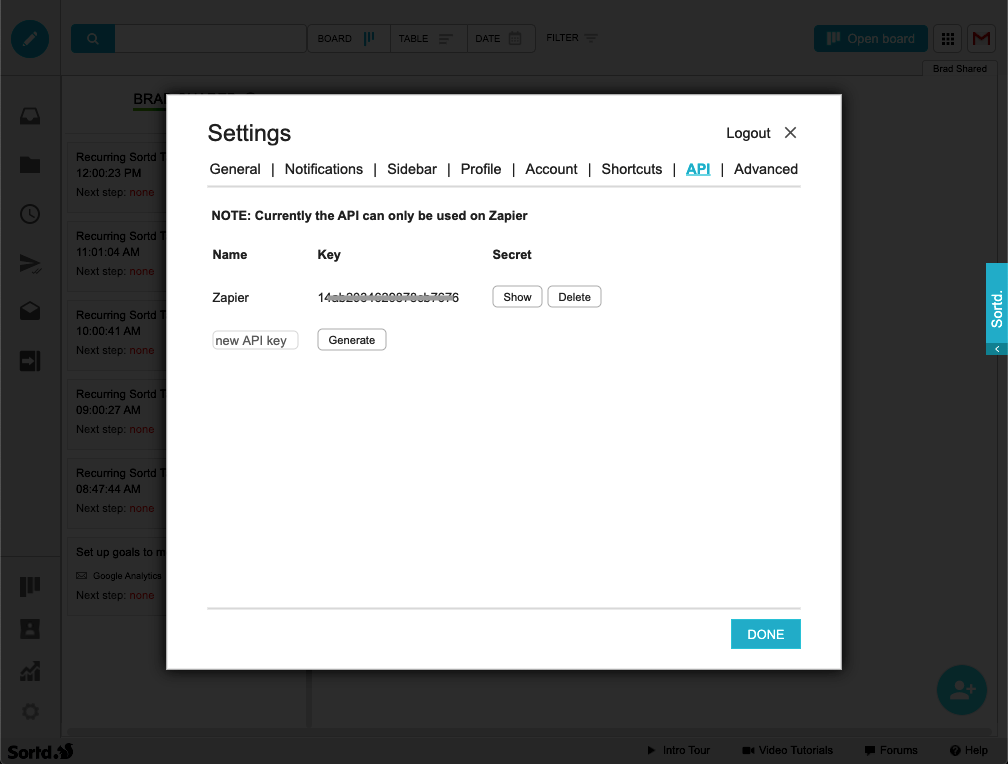Click the arrow-to-board icon in sidebar
This screenshot has width=1008, height=764.
[30, 361]
